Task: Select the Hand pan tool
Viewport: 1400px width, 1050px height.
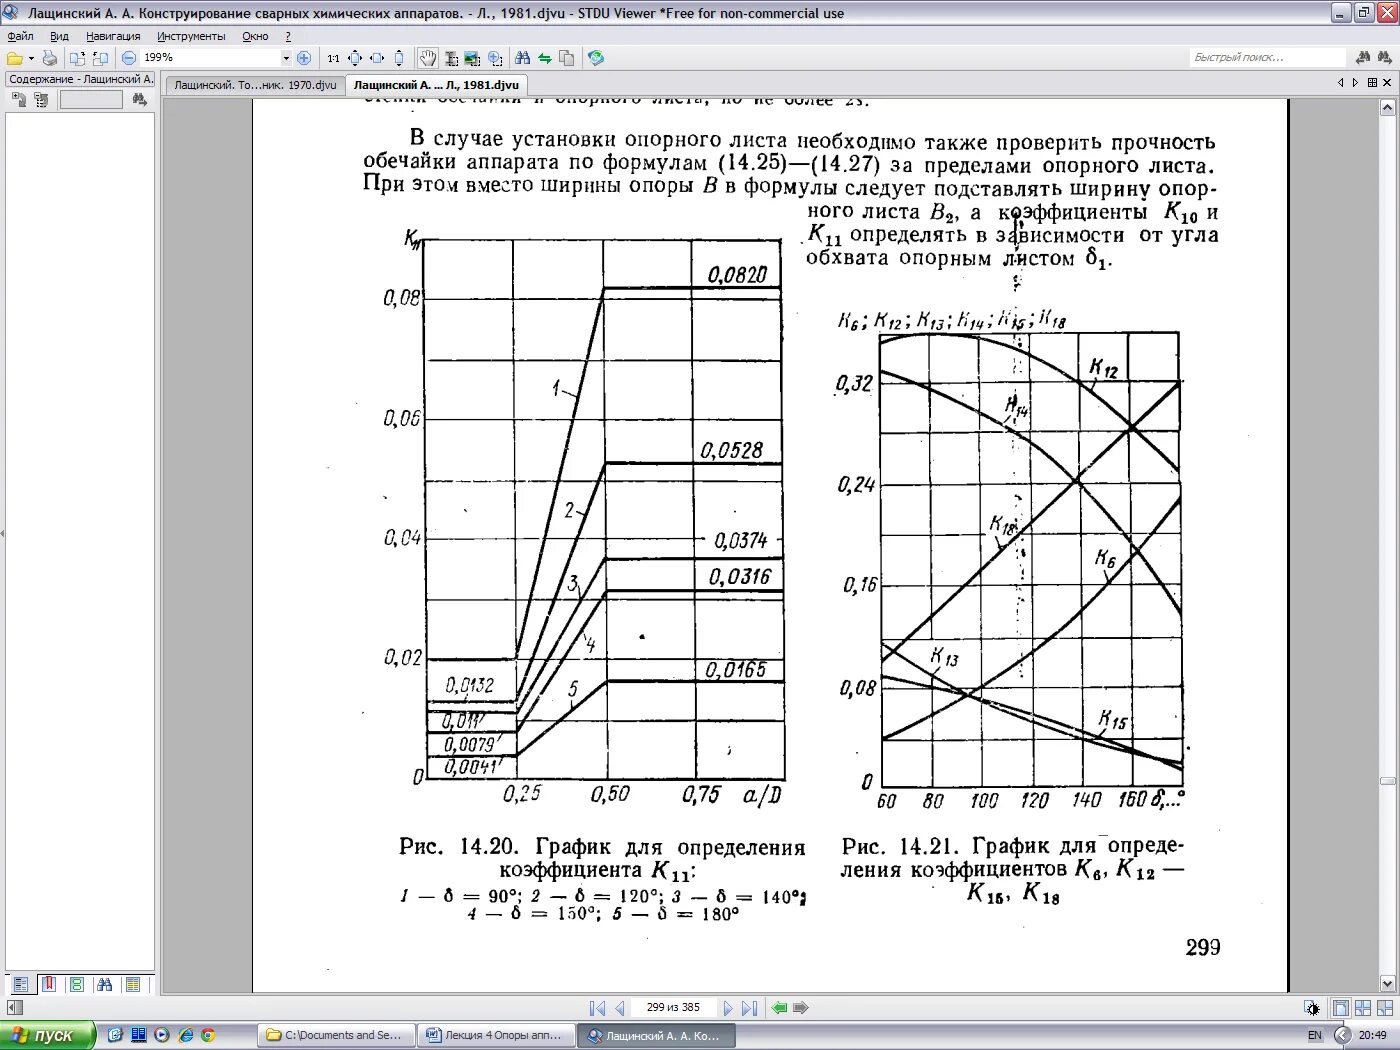Action: pos(427,58)
